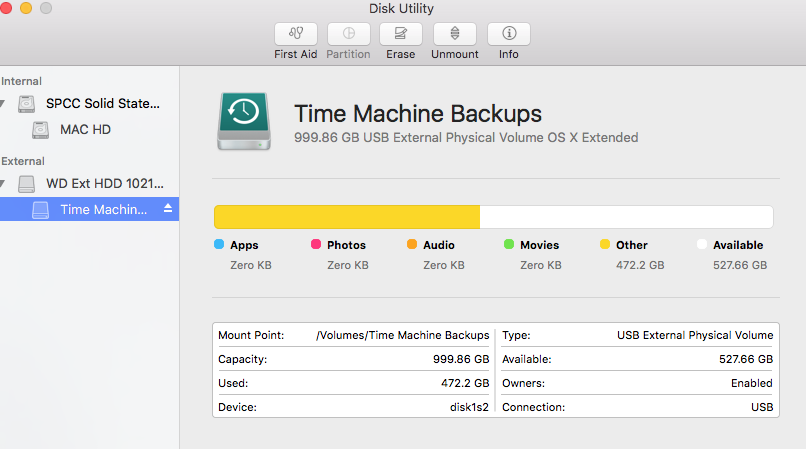Click the blue Apps legend color dot
The height and width of the screenshot is (449, 806).
click(219, 245)
